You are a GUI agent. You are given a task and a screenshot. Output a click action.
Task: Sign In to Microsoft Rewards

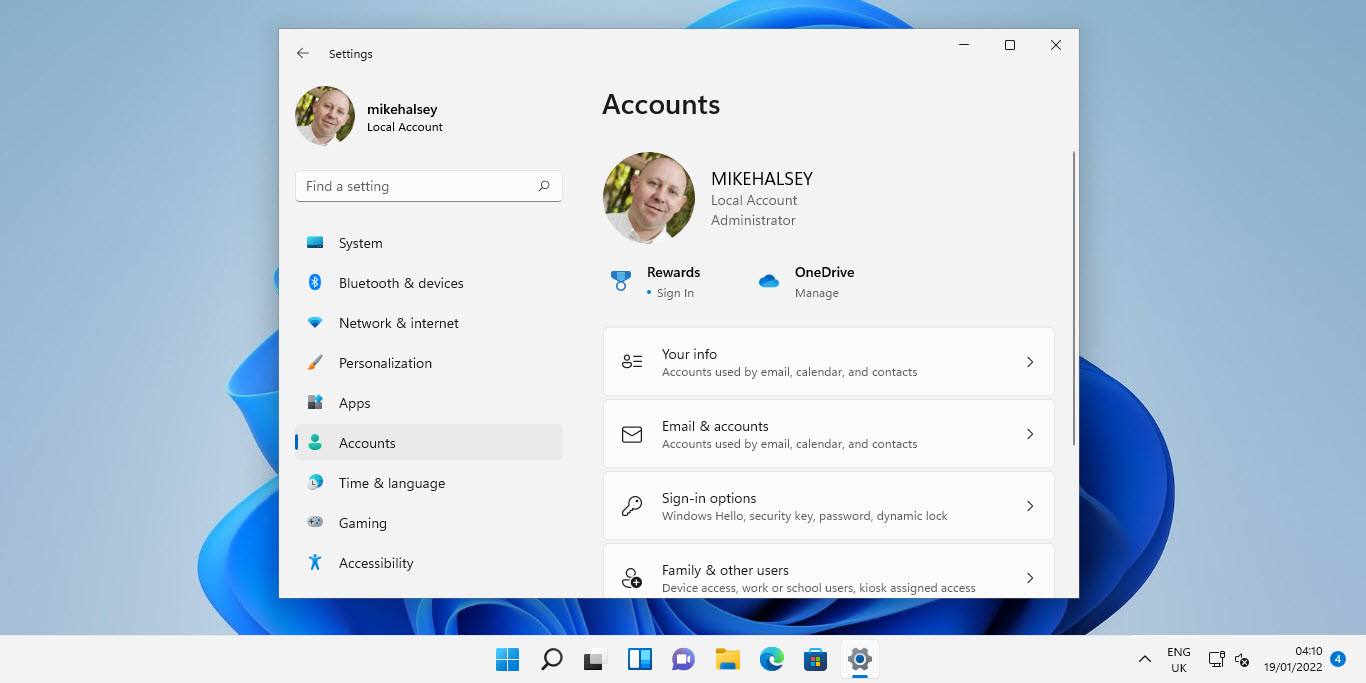coord(674,293)
